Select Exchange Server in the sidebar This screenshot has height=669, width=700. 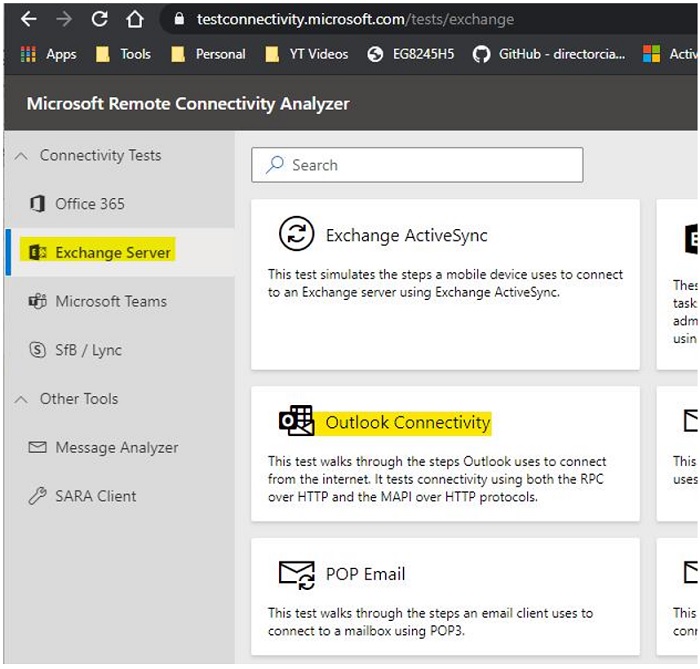pyautogui.click(x=120, y=253)
